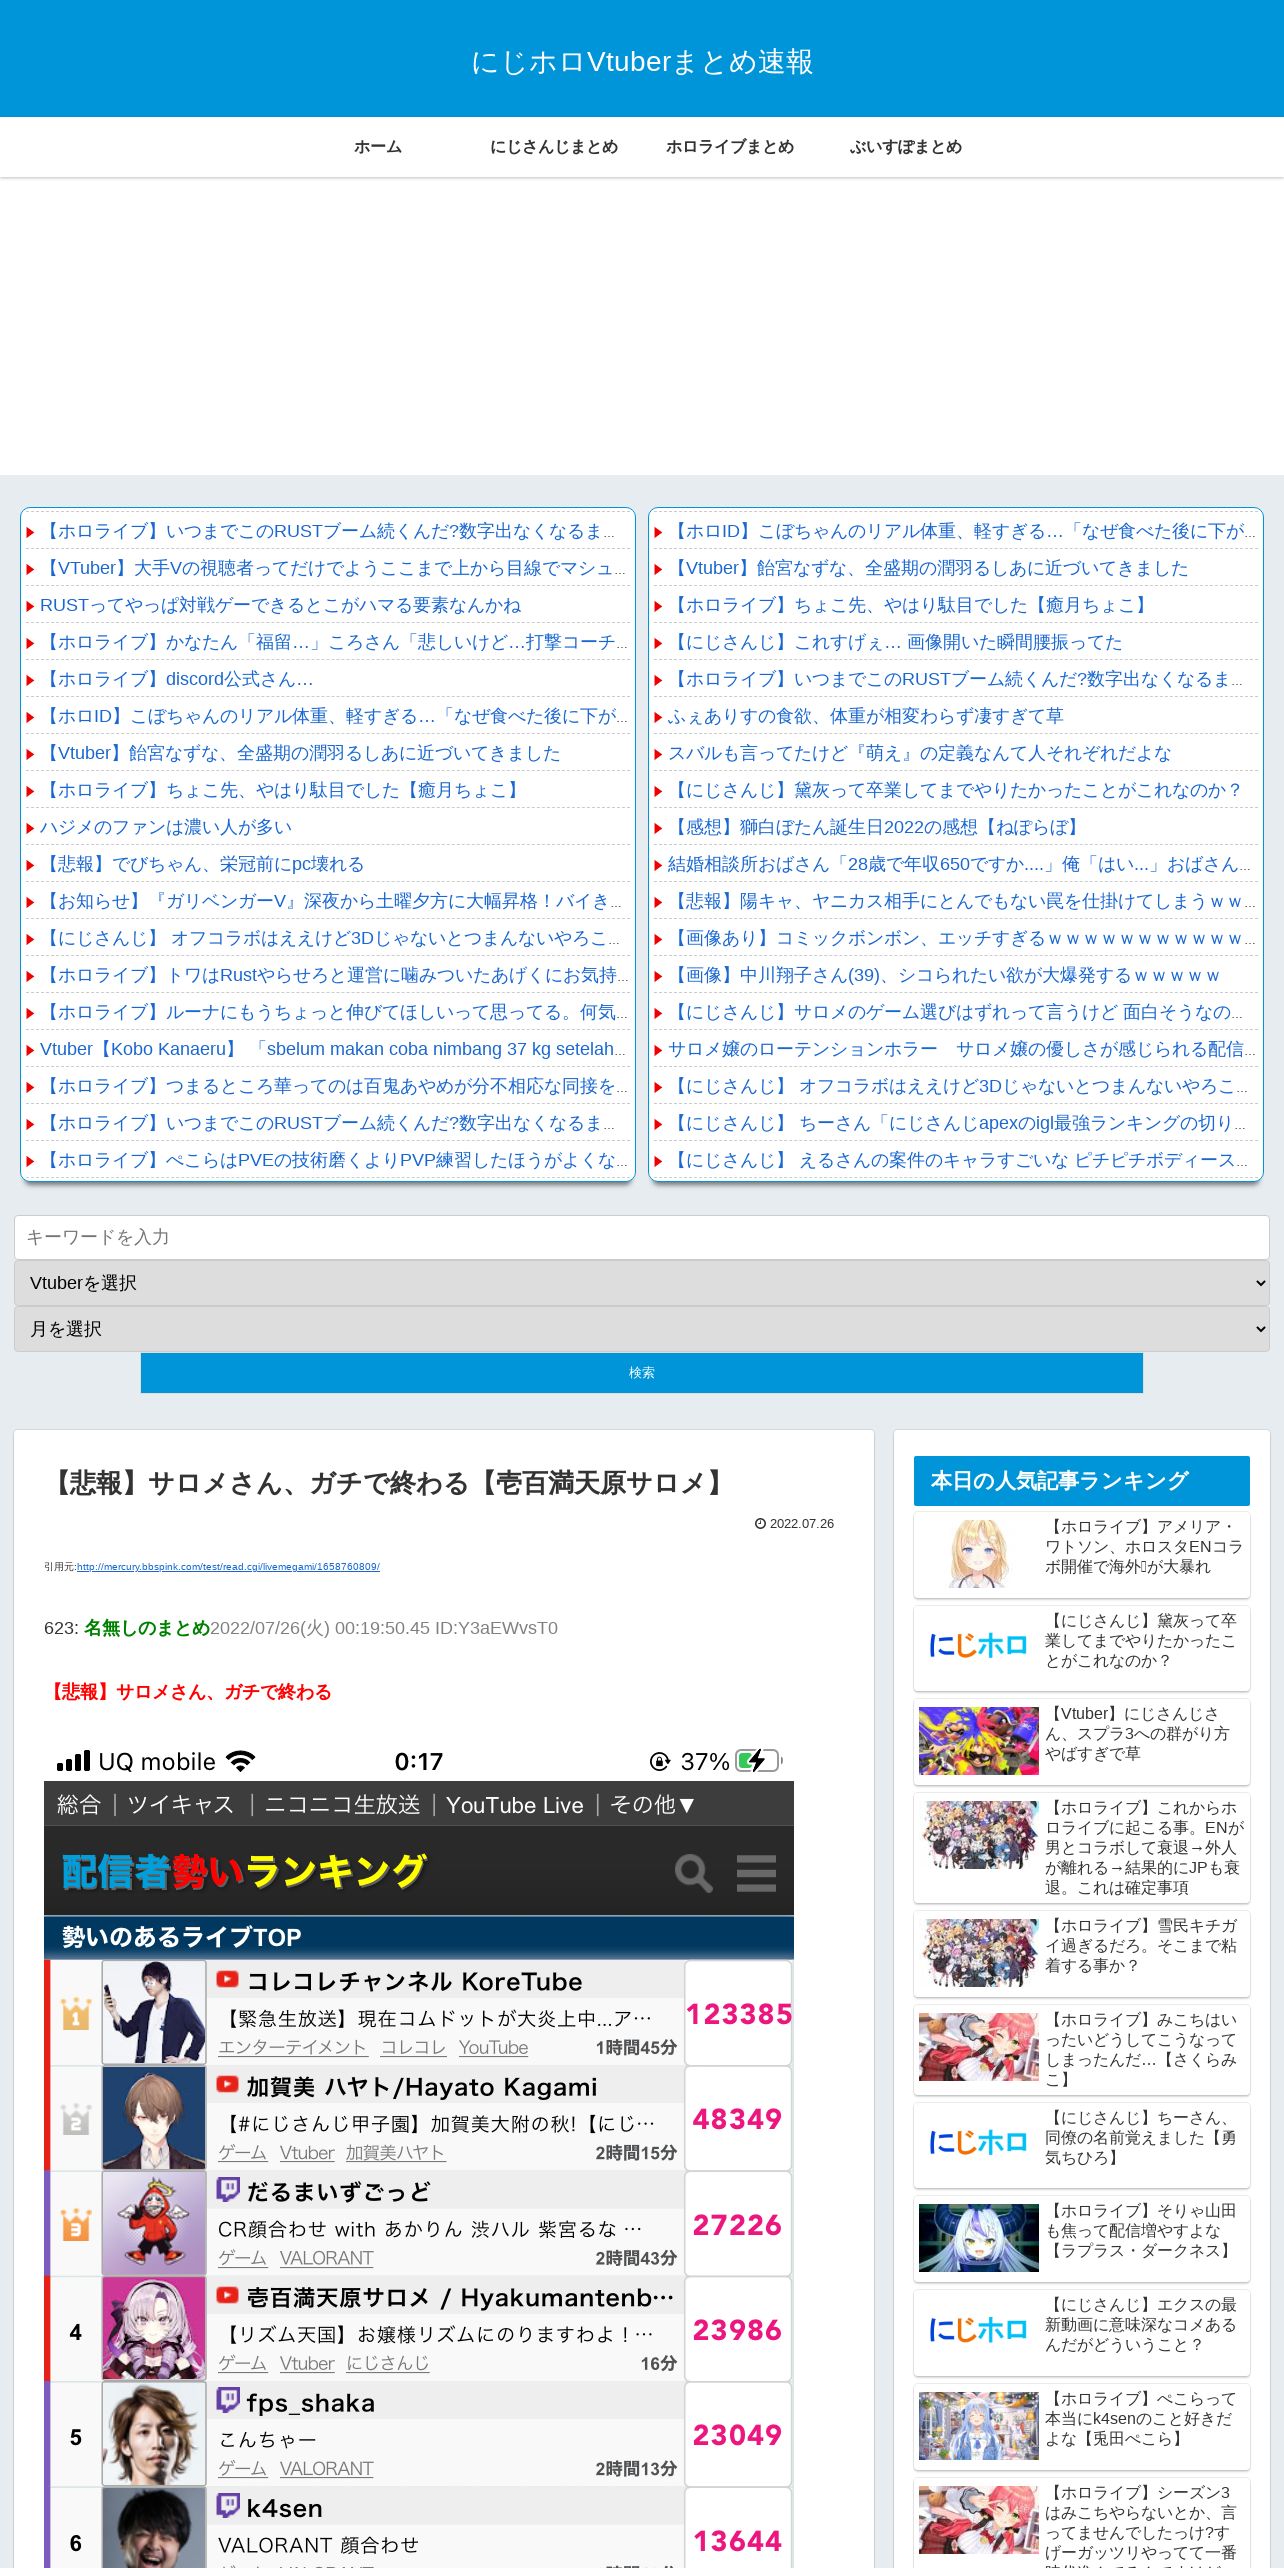Open ふぇありすの食欲 headline link

pyautogui.click(x=865, y=716)
